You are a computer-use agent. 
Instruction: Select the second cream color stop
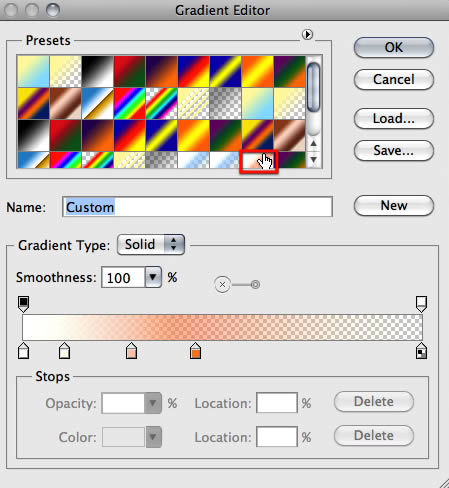coord(64,351)
